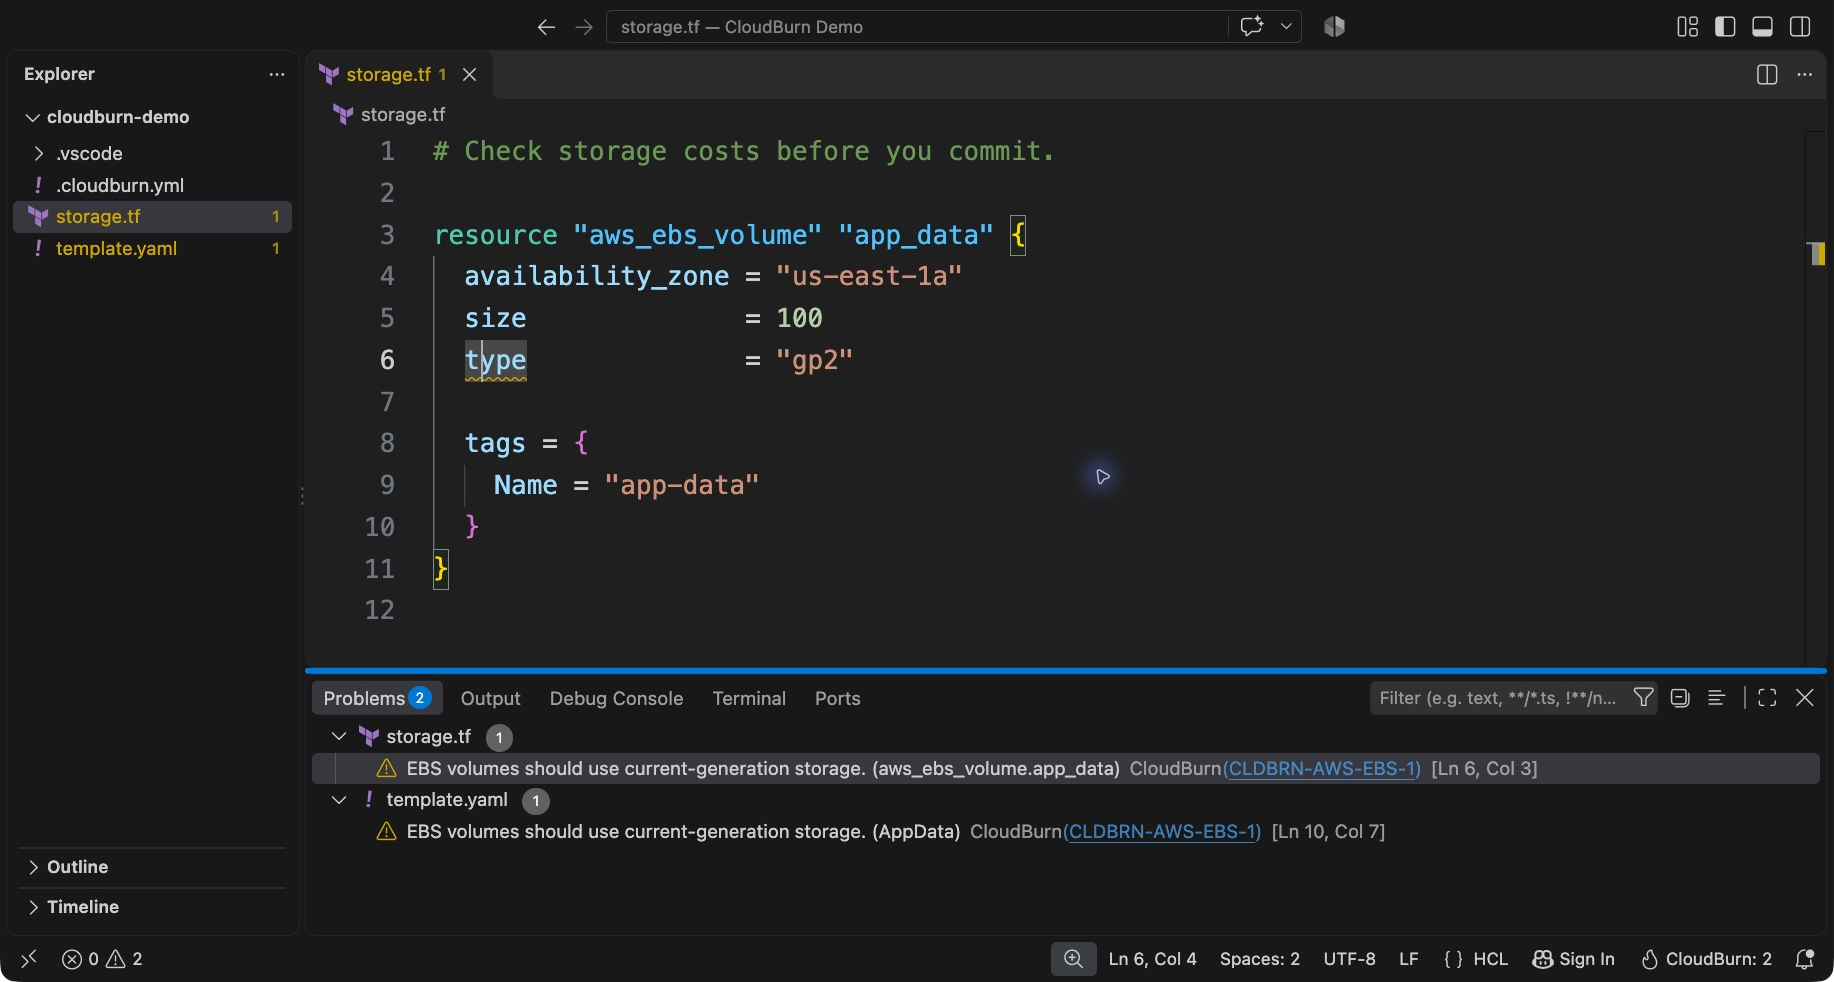1834x982 pixels.
Task: Toggle bottom panel visibility
Action: tap(1763, 27)
